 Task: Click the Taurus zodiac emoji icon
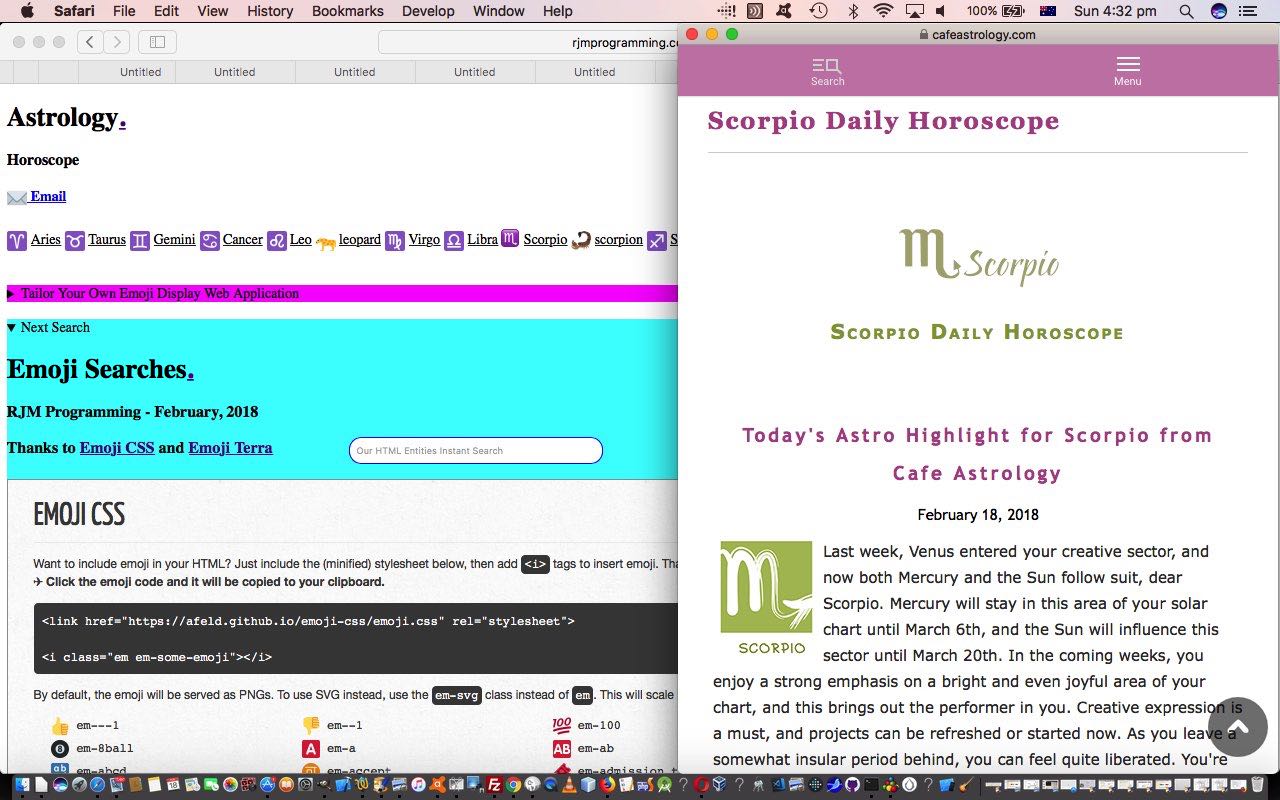(x=75, y=241)
